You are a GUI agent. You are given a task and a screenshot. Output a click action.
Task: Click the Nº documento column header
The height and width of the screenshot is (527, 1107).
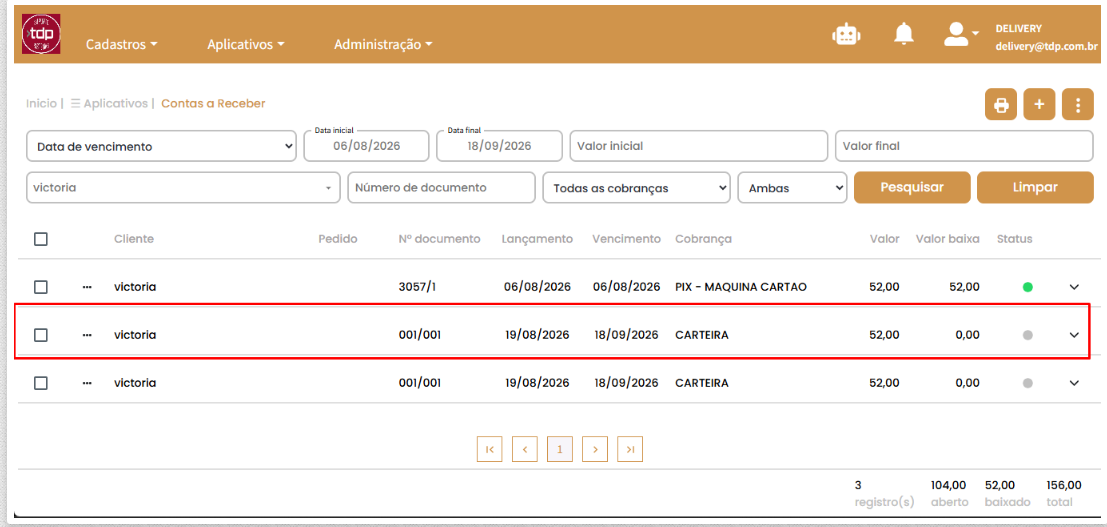(x=439, y=239)
